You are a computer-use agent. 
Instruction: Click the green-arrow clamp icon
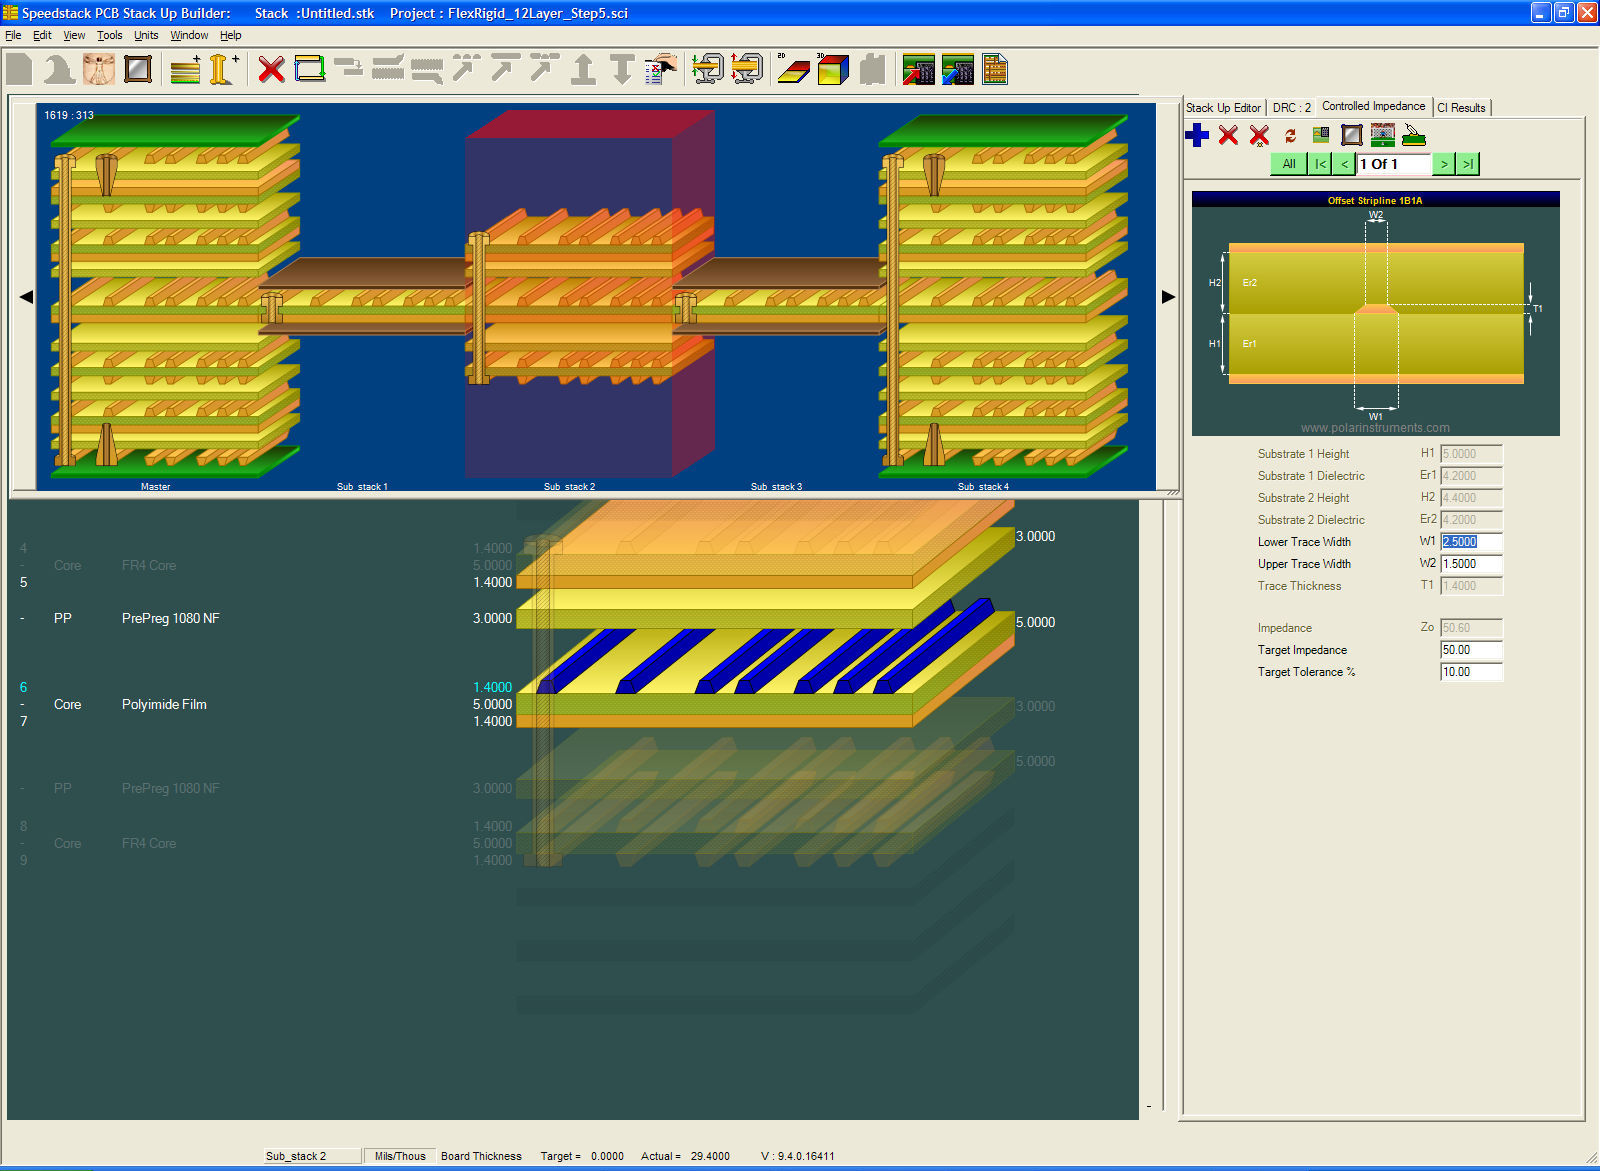708,69
